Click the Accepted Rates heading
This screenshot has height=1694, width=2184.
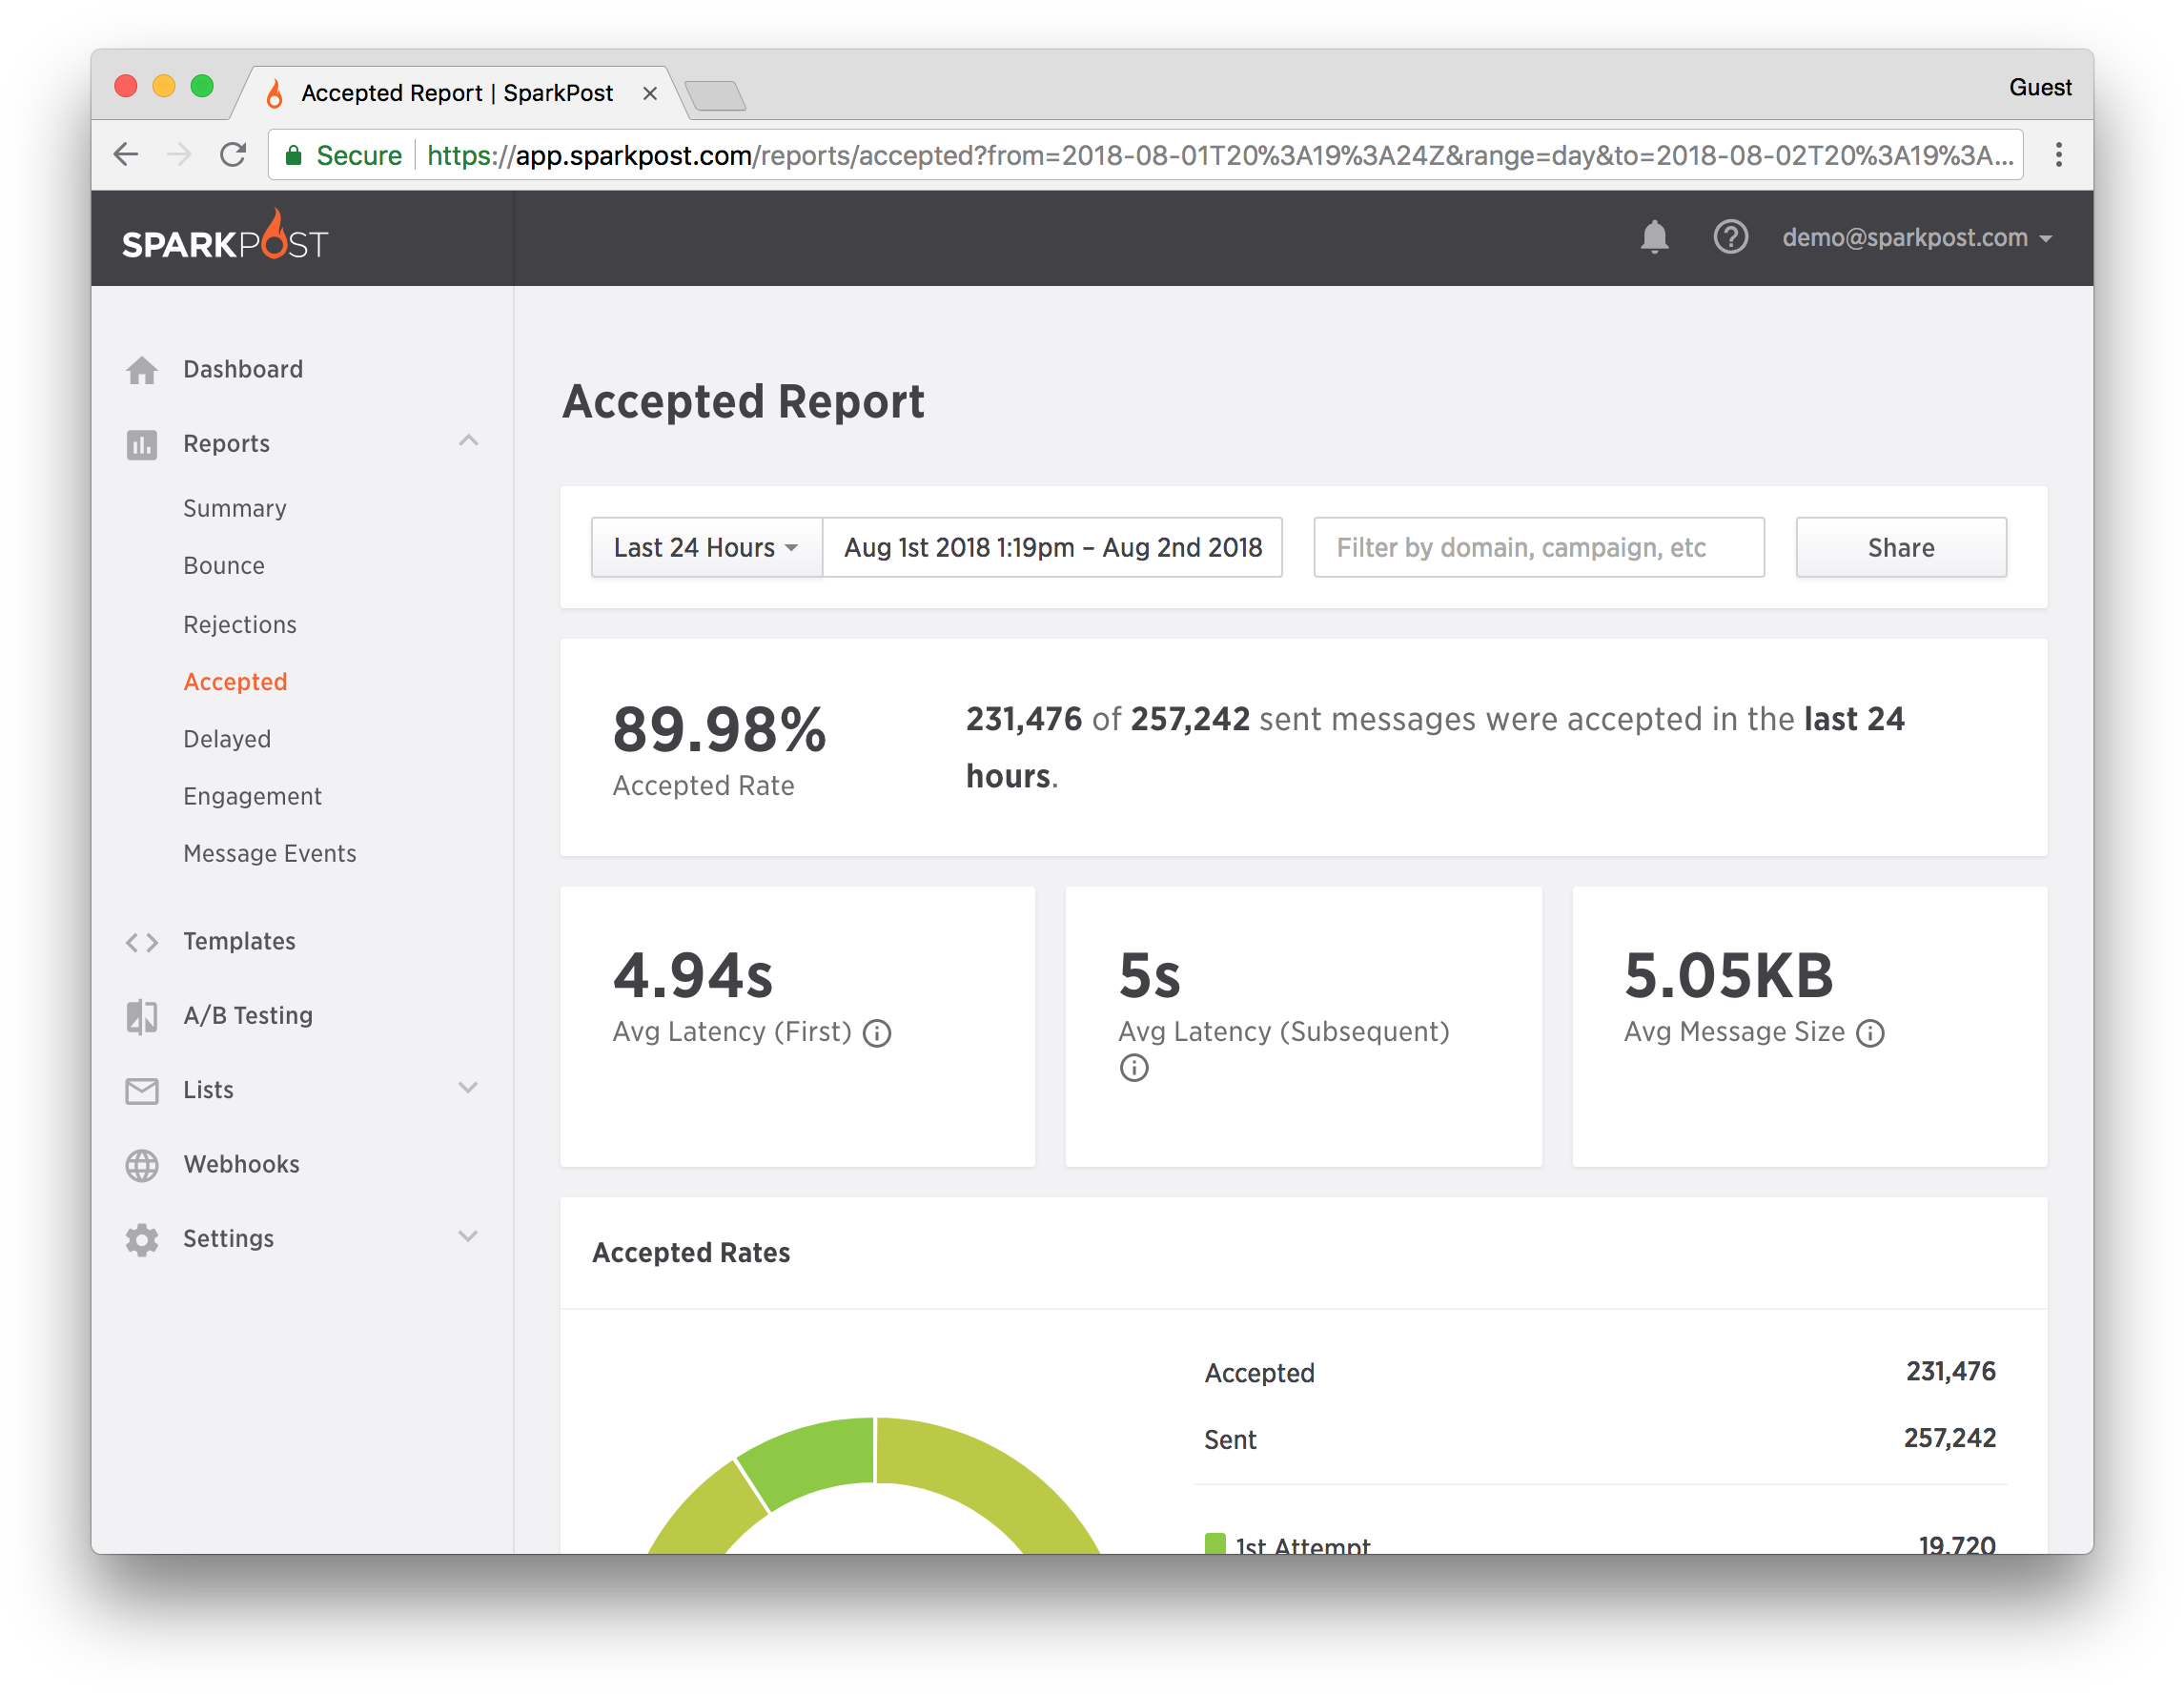click(x=691, y=1252)
